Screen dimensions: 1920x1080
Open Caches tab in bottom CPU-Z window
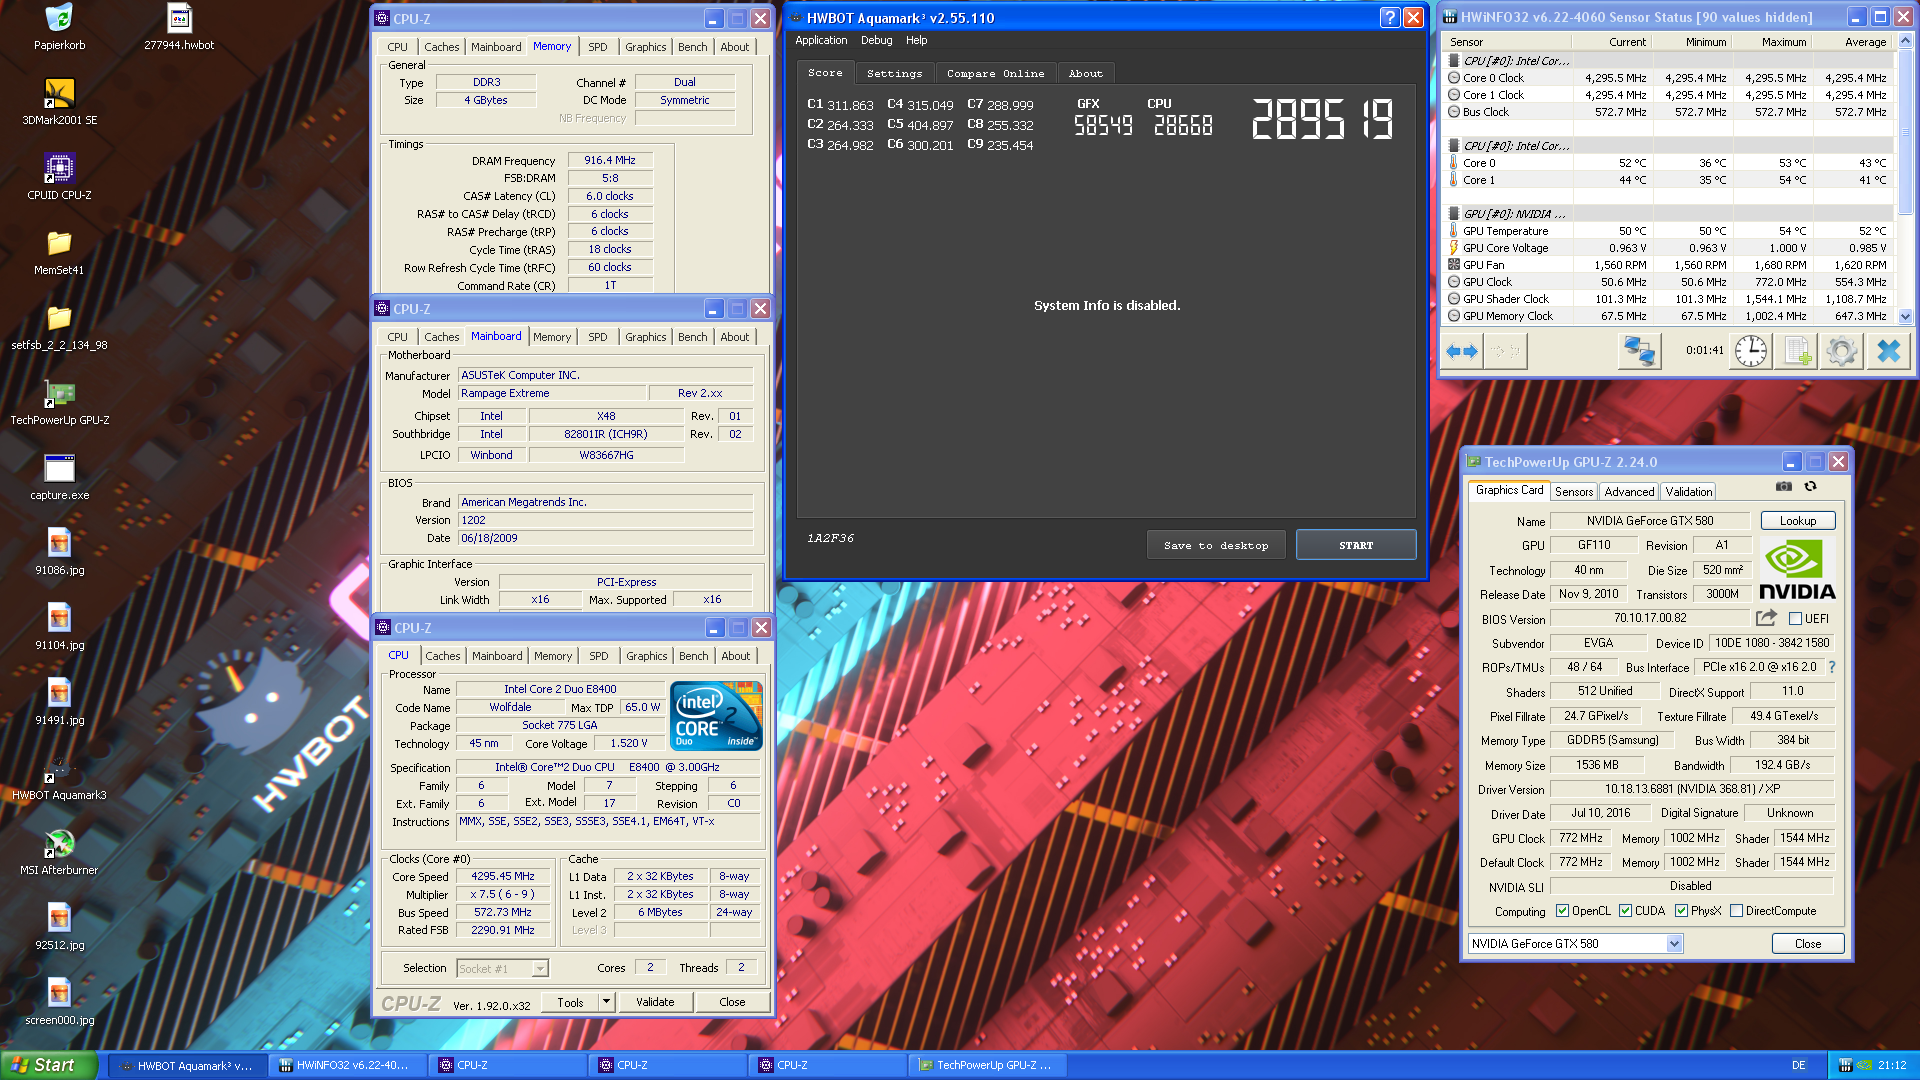442,656
